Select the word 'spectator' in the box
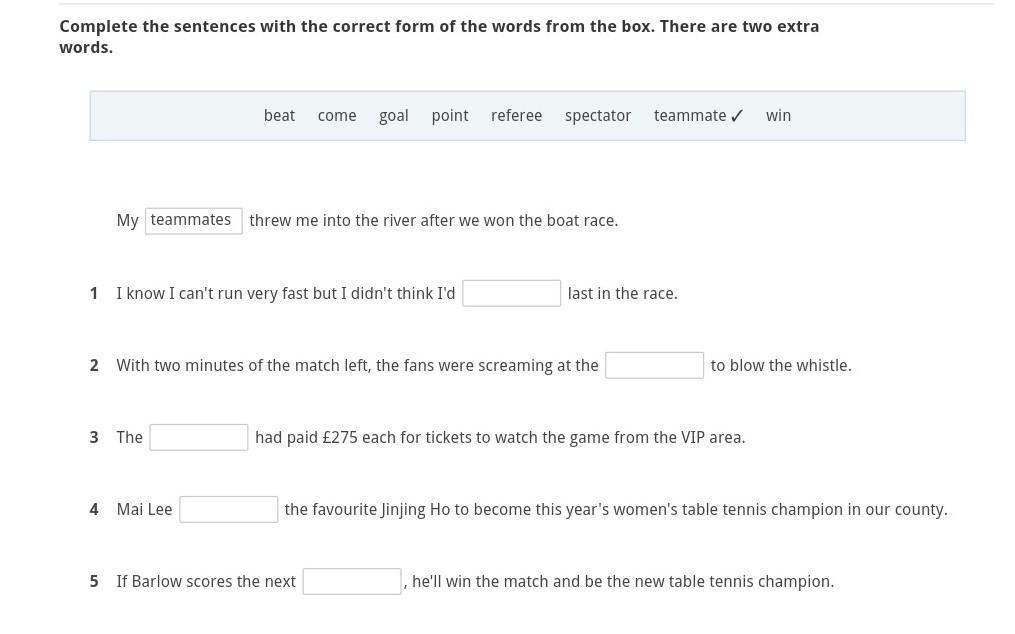This screenshot has width=1015, height=634. click(597, 116)
